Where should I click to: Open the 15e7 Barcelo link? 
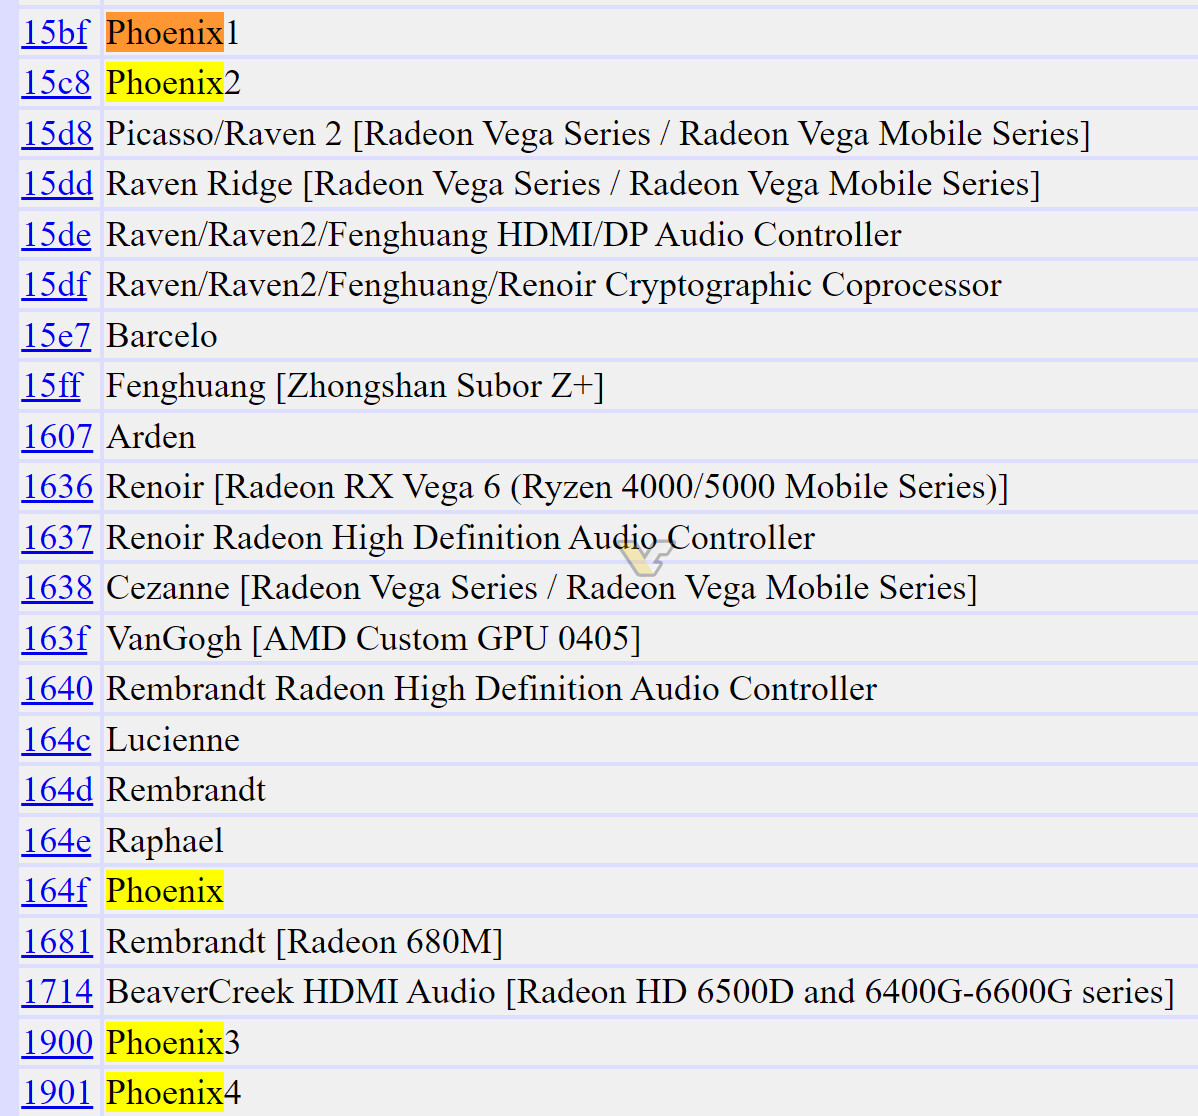coord(56,336)
